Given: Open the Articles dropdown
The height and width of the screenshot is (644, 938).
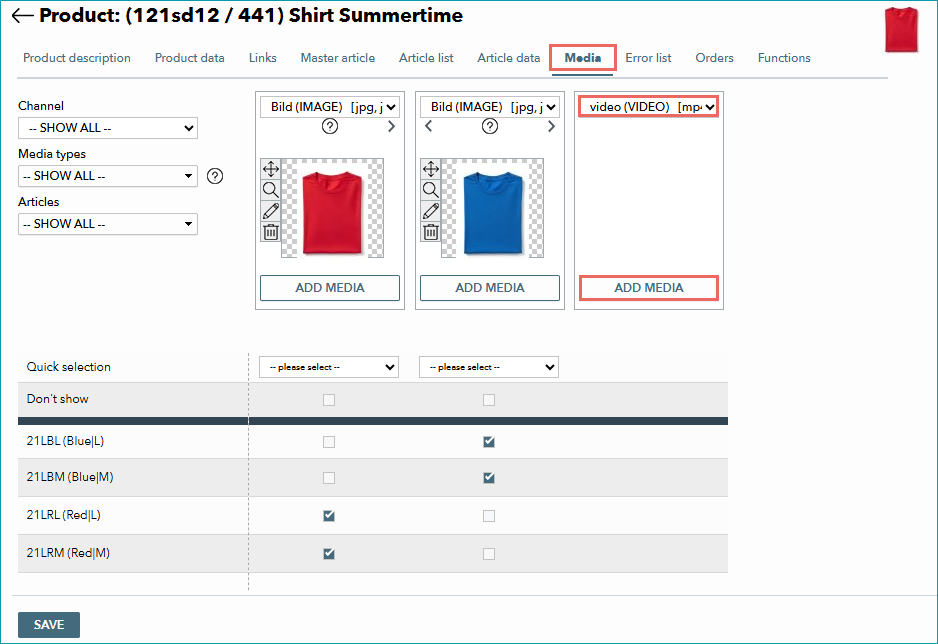Looking at the screenshot, I should pyautogui.click(x=108, y=224).
